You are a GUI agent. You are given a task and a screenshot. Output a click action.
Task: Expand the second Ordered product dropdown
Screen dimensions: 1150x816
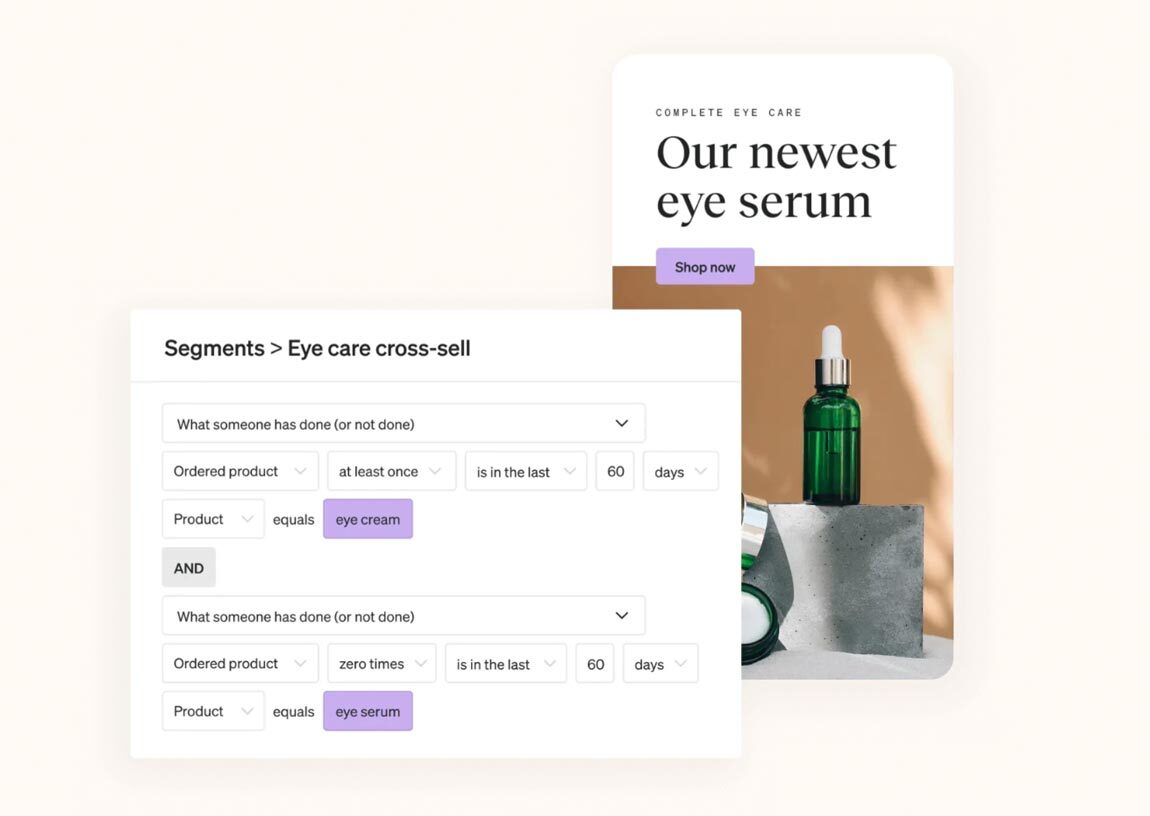point(240,664)
